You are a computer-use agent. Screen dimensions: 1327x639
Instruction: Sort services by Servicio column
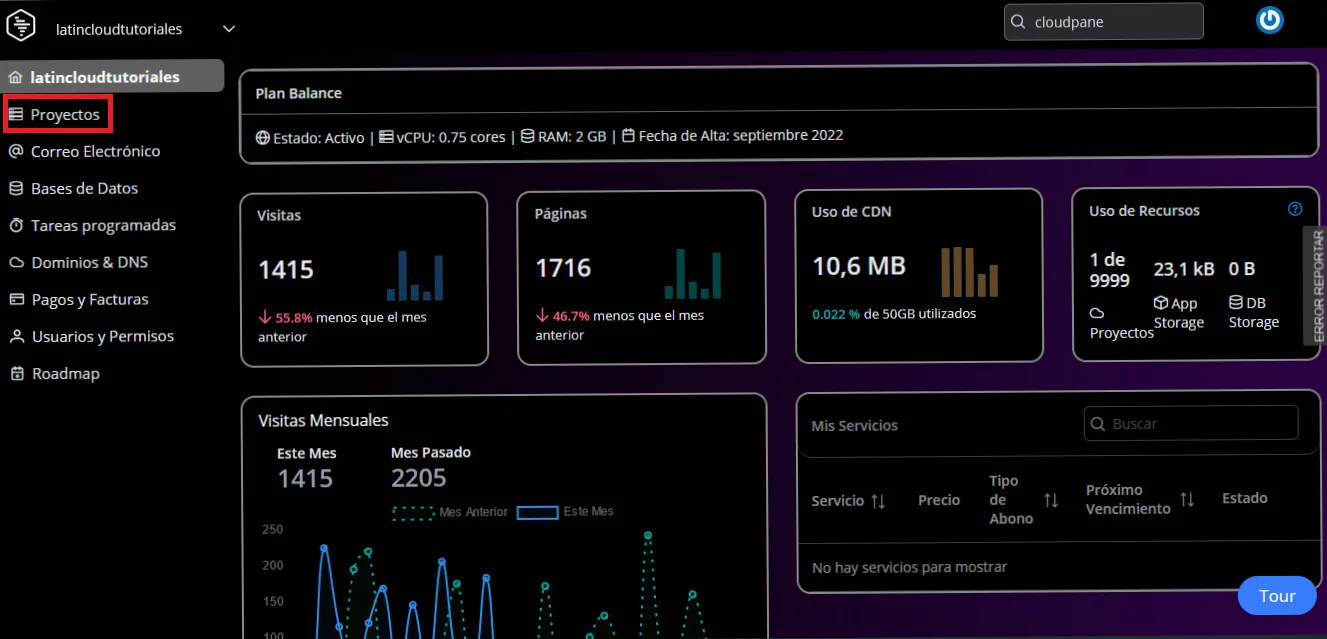click(x=878, y=501)
